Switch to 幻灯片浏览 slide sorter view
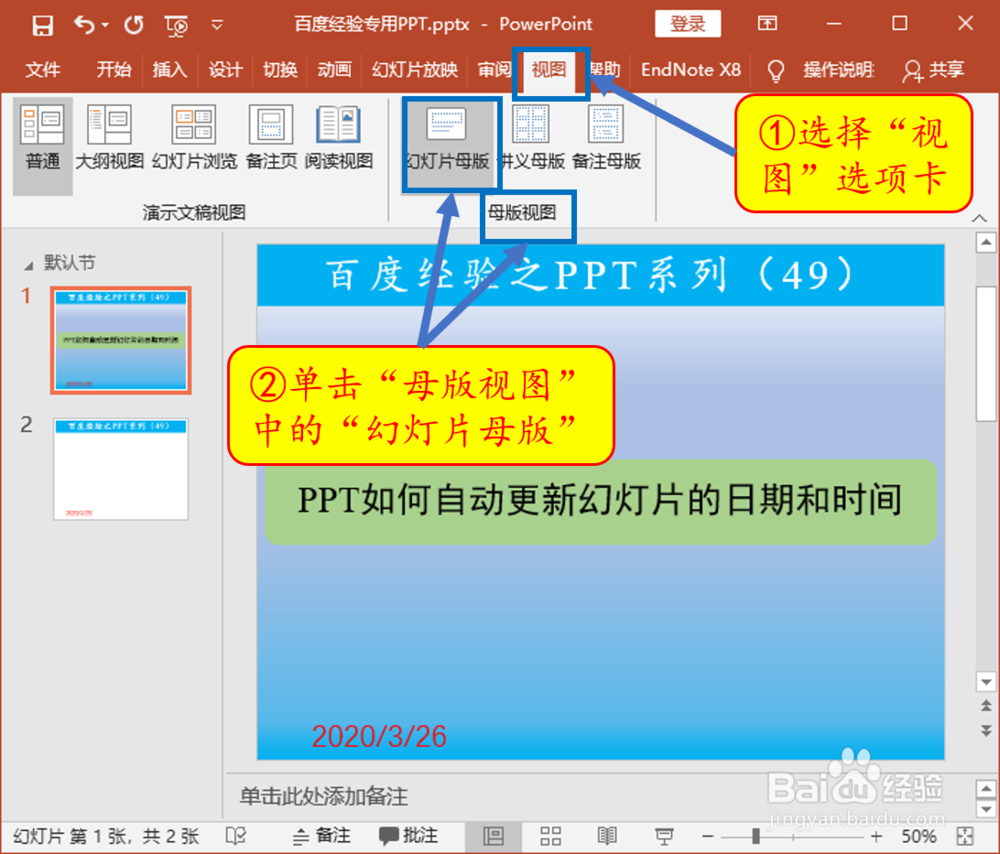Viewport: 1000px width, 854px height. (x=194, y=139)
